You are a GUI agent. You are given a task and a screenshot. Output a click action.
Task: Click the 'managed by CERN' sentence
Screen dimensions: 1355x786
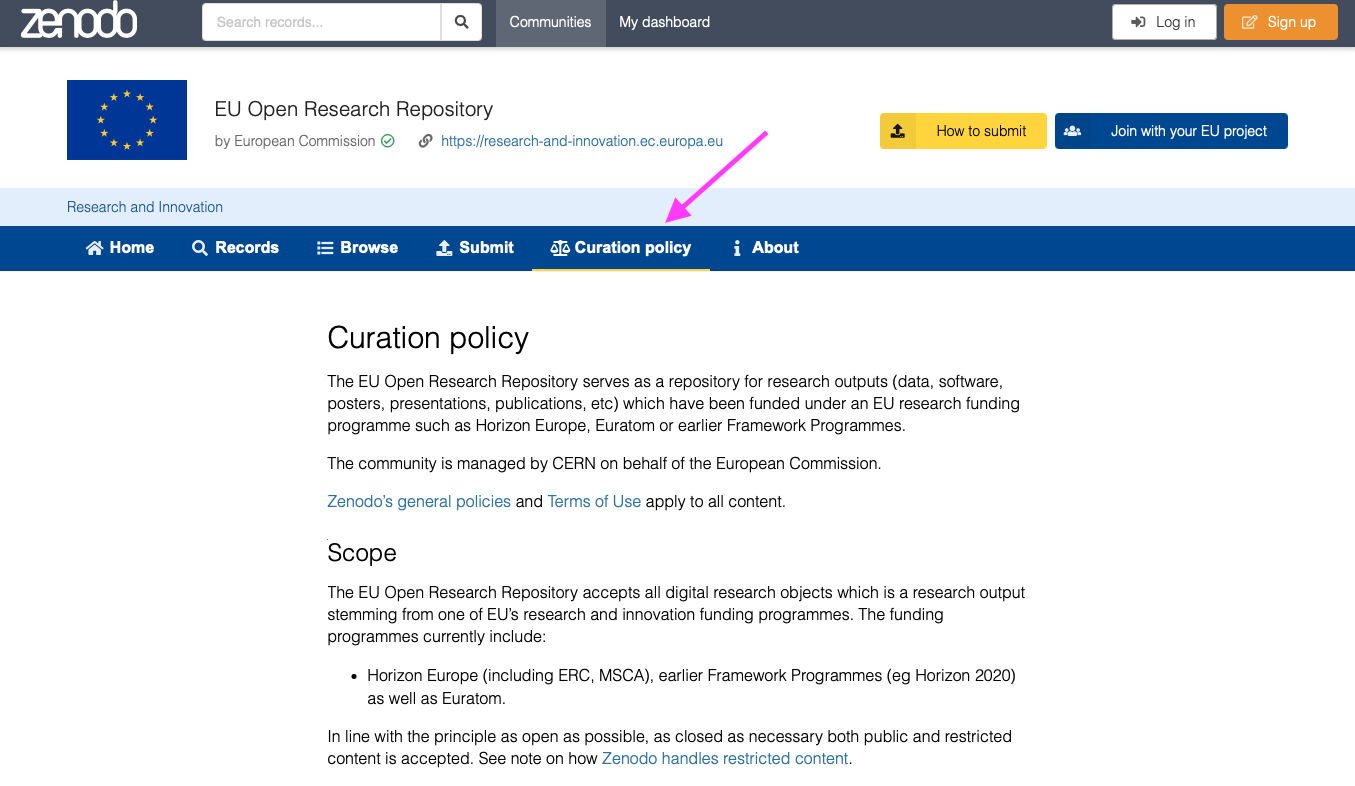pyautogui.click(x=604, y=463)
